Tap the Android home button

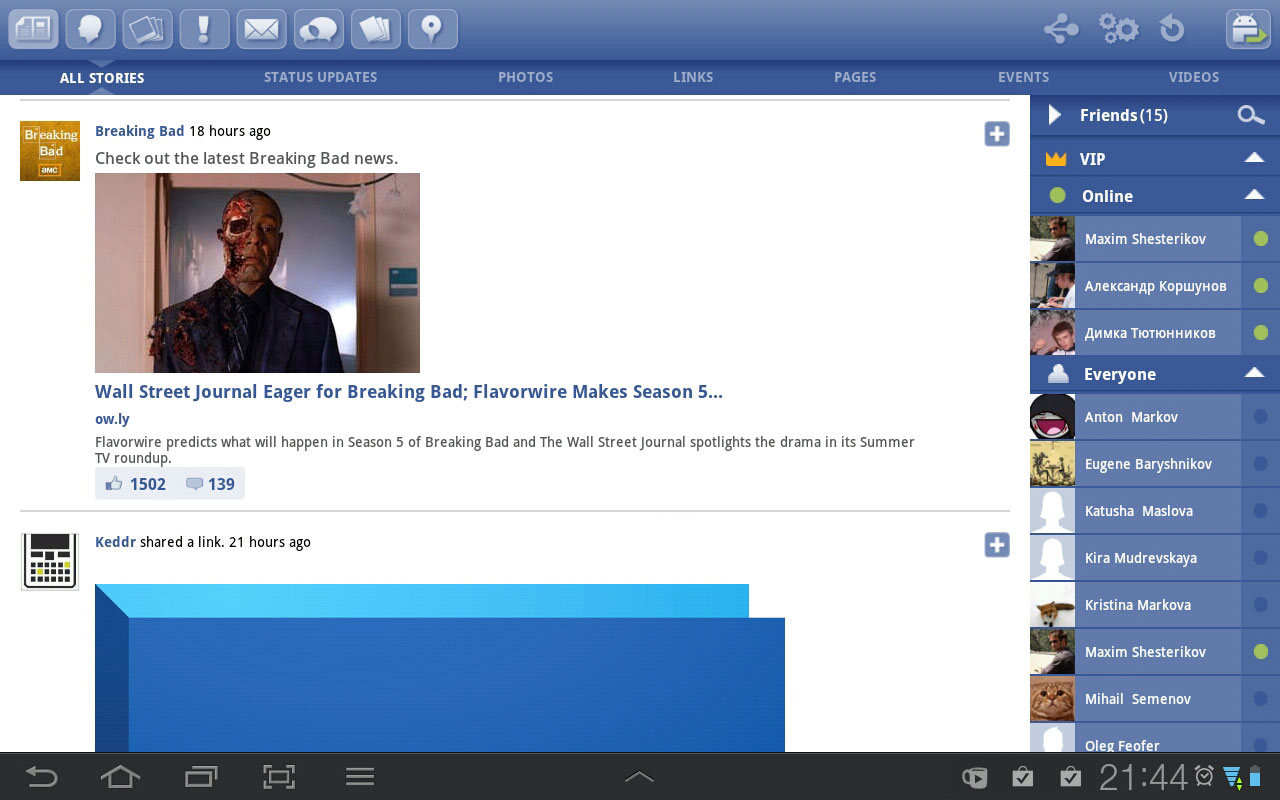(x=120, y=777)
